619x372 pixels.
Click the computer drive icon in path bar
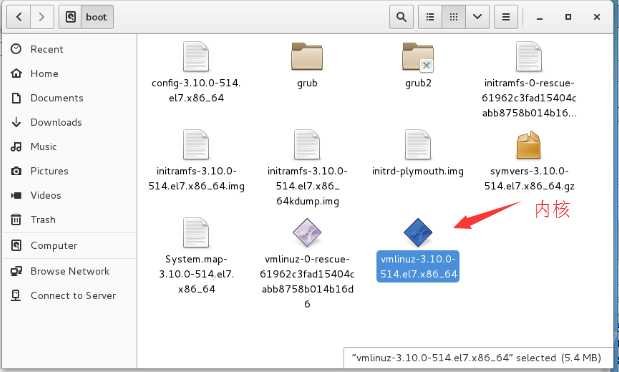70,17
